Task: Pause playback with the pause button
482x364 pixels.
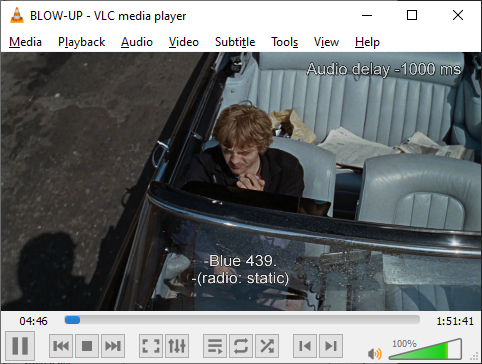Action: [20, 346]
